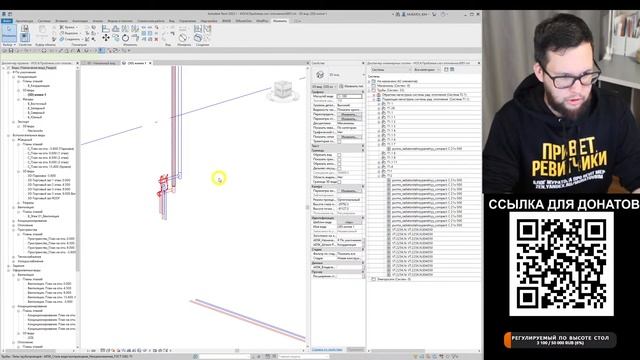Switch to the 'Изменить' ribbon tab
The height and width of the screenshot is (360, 640).
(280, 21)
